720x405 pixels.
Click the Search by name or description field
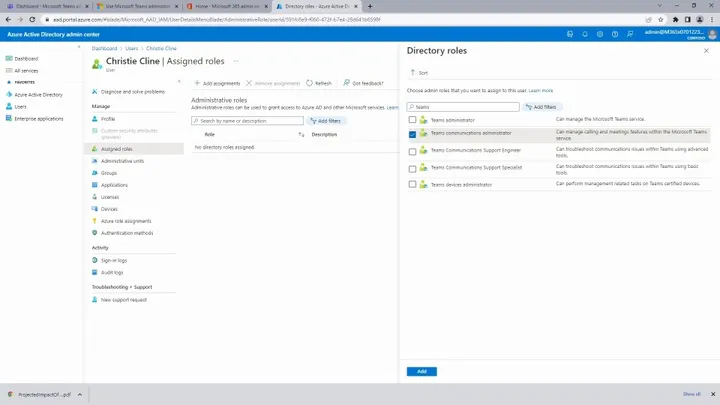pyautogui.click(x=248, y=121)
